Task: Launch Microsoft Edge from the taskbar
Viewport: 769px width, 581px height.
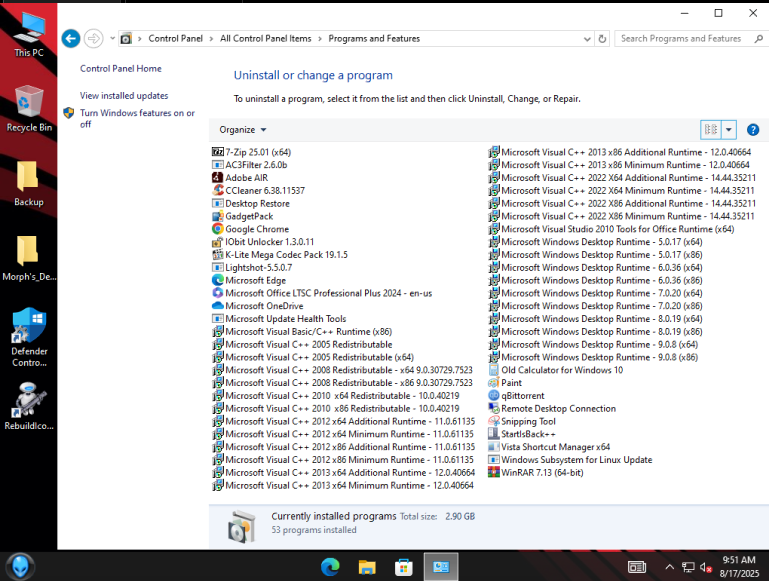Action: (x=331, y=567)
